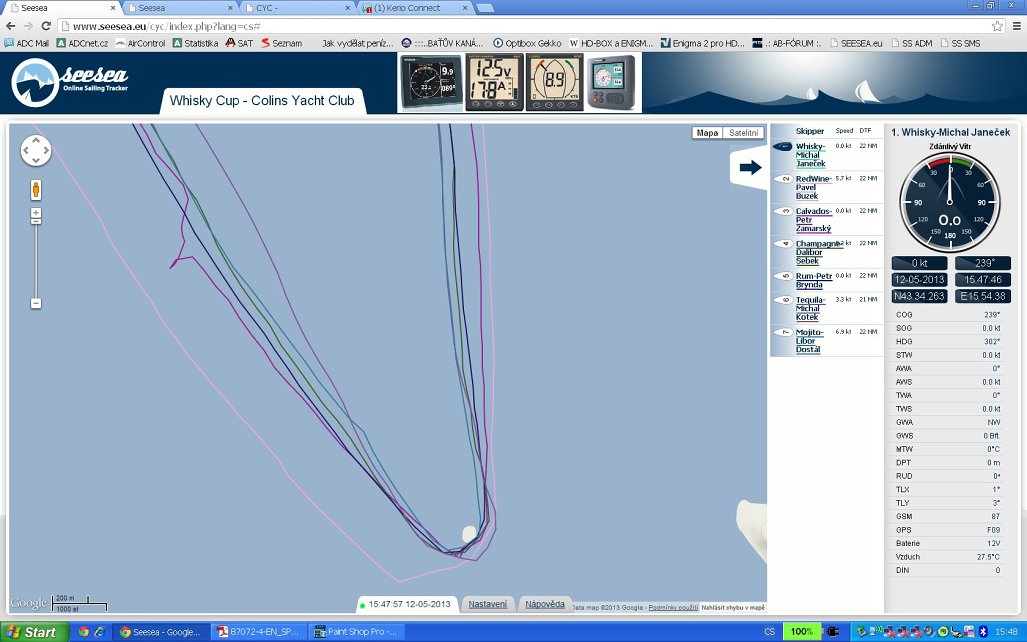Click the Seesea logo in header
Viewport: 1027px width, 642px height.
pyautogui.click(x=70, y=83)
